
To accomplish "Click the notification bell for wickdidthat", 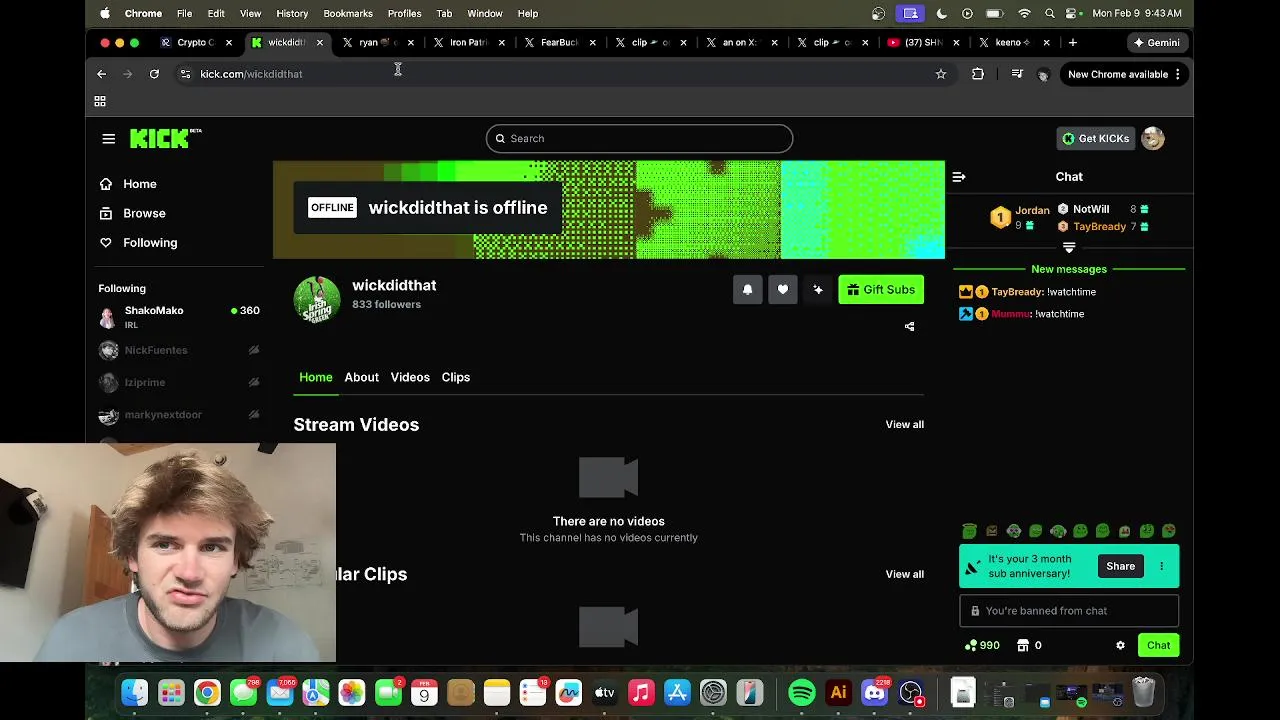I will 747,290.
